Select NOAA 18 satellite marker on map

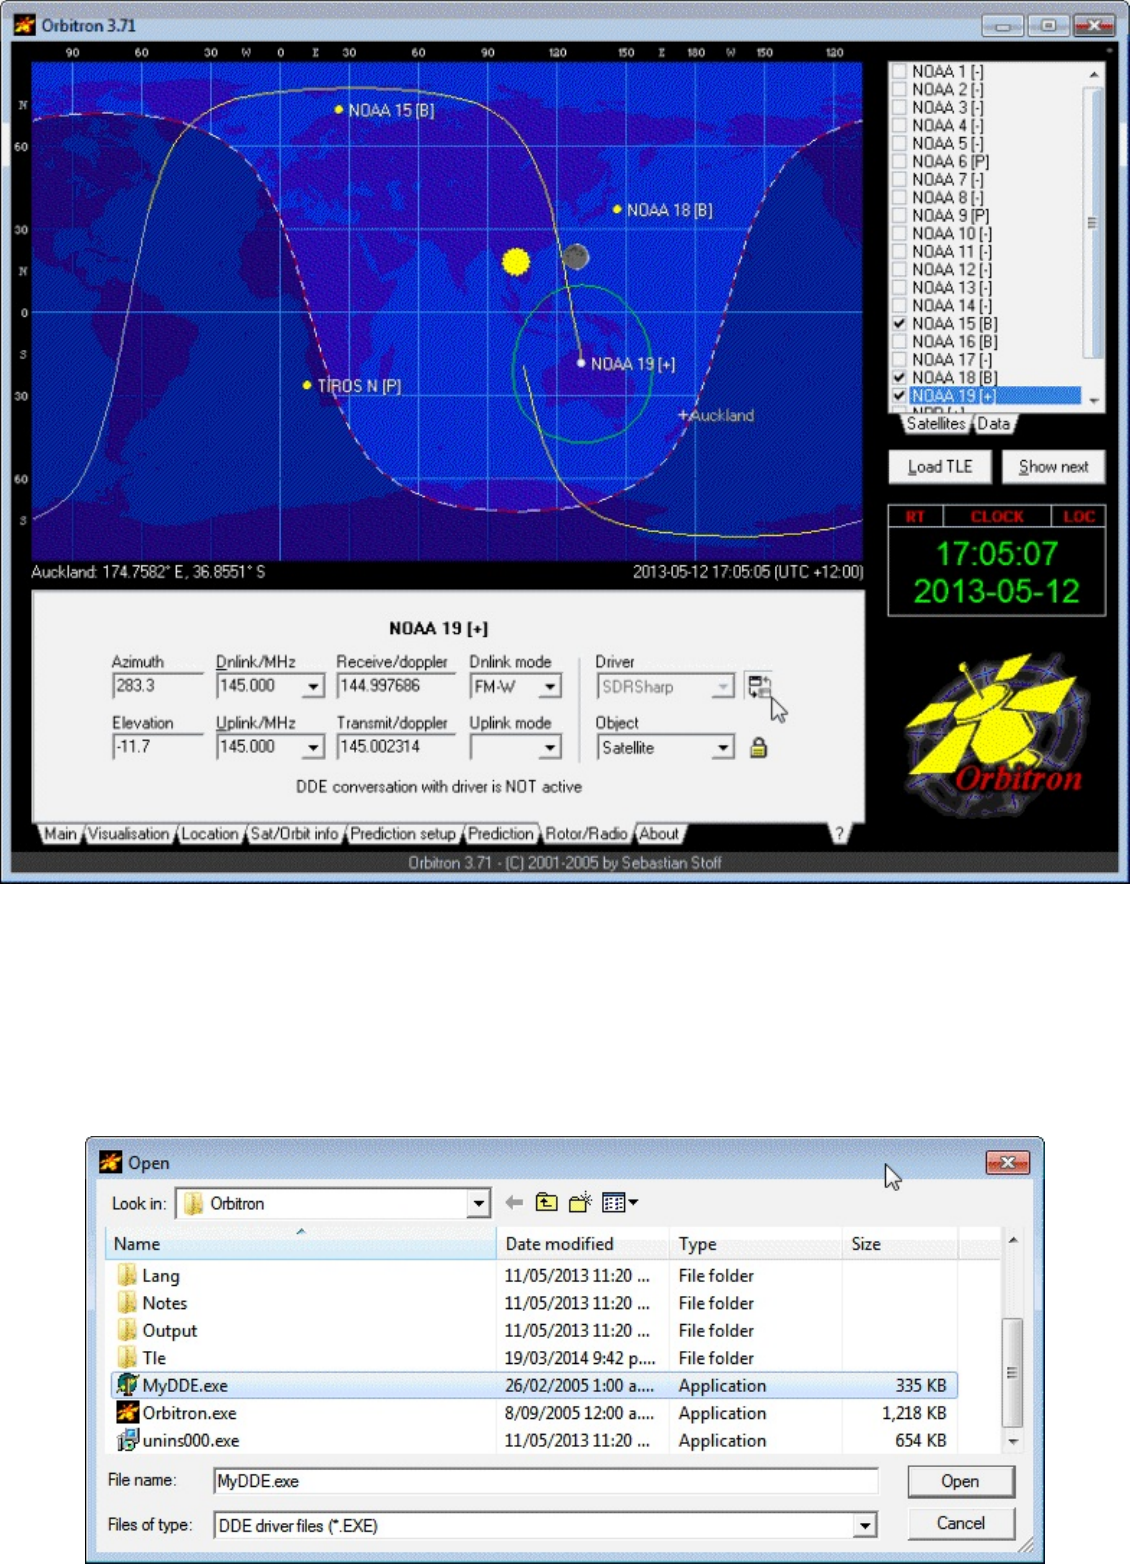[617, 209]
